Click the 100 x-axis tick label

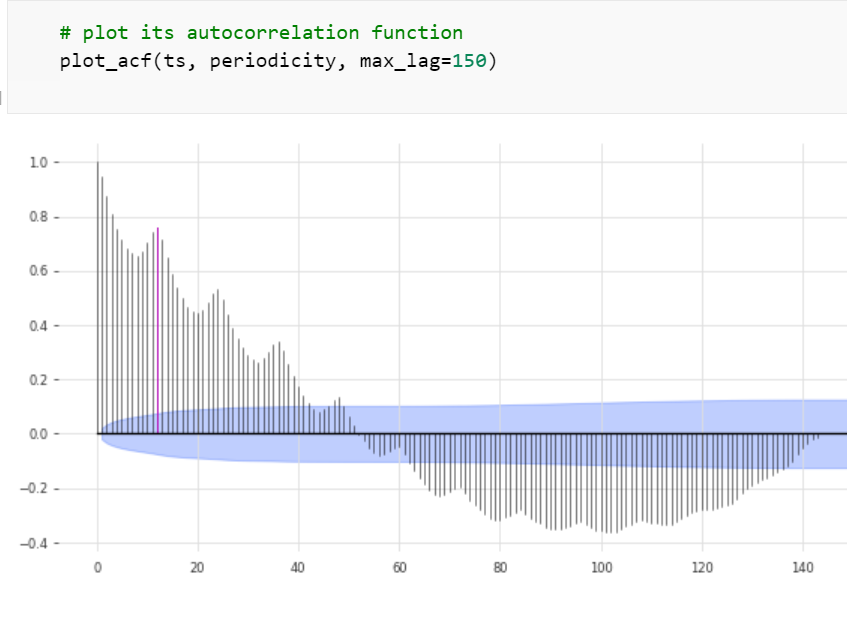[602, 568]
